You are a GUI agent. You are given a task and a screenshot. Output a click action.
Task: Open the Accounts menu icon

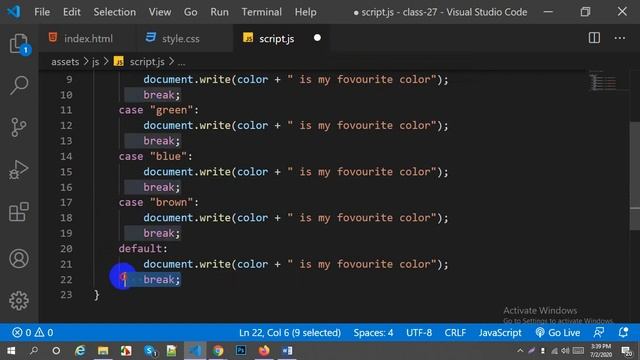pyautogui.click(x=19, y=258)
